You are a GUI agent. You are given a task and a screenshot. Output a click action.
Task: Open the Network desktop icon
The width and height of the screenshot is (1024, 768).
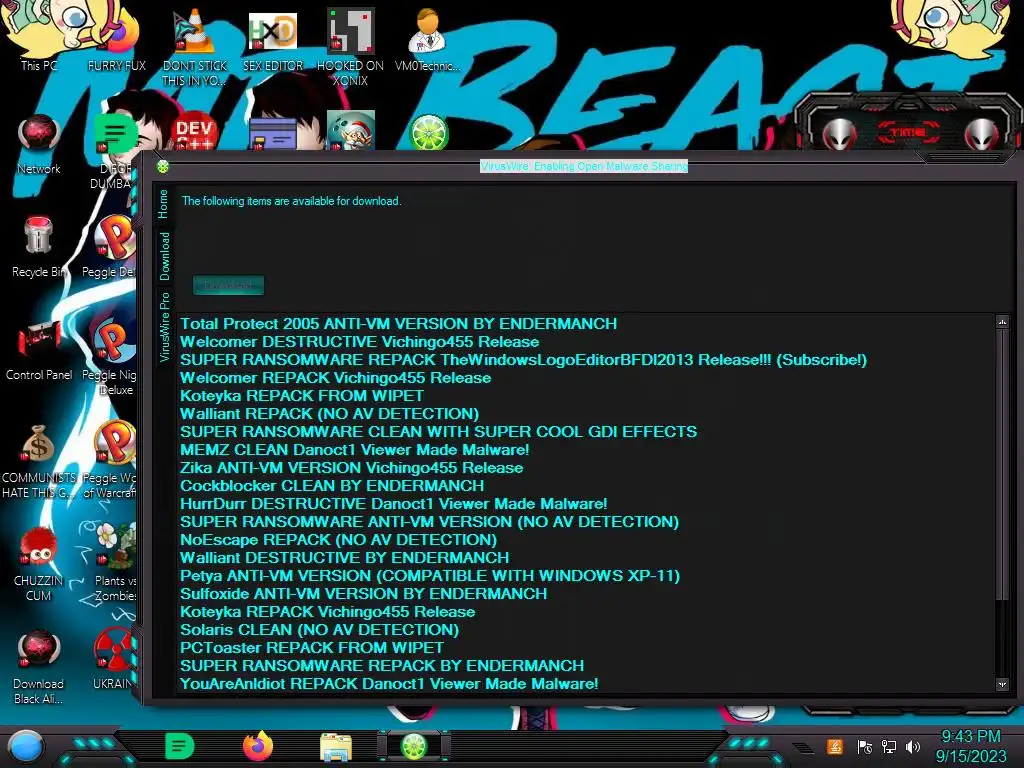39,144
